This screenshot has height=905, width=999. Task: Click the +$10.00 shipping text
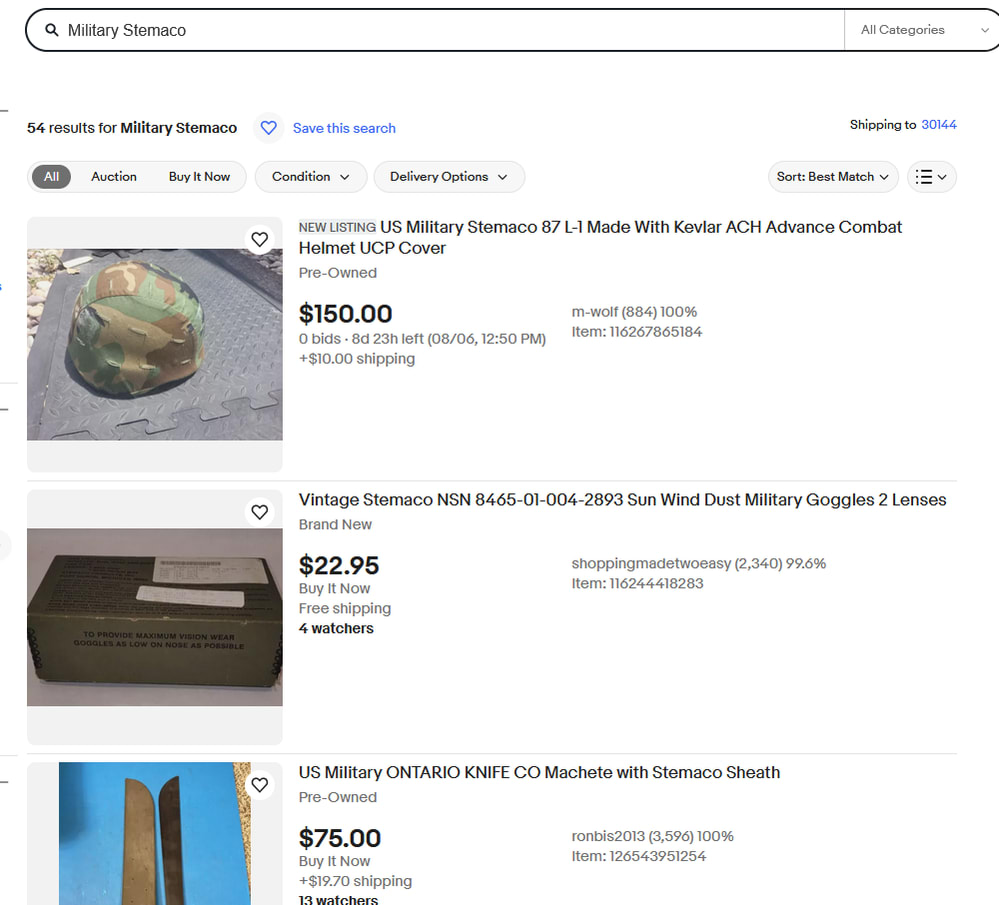357,359
